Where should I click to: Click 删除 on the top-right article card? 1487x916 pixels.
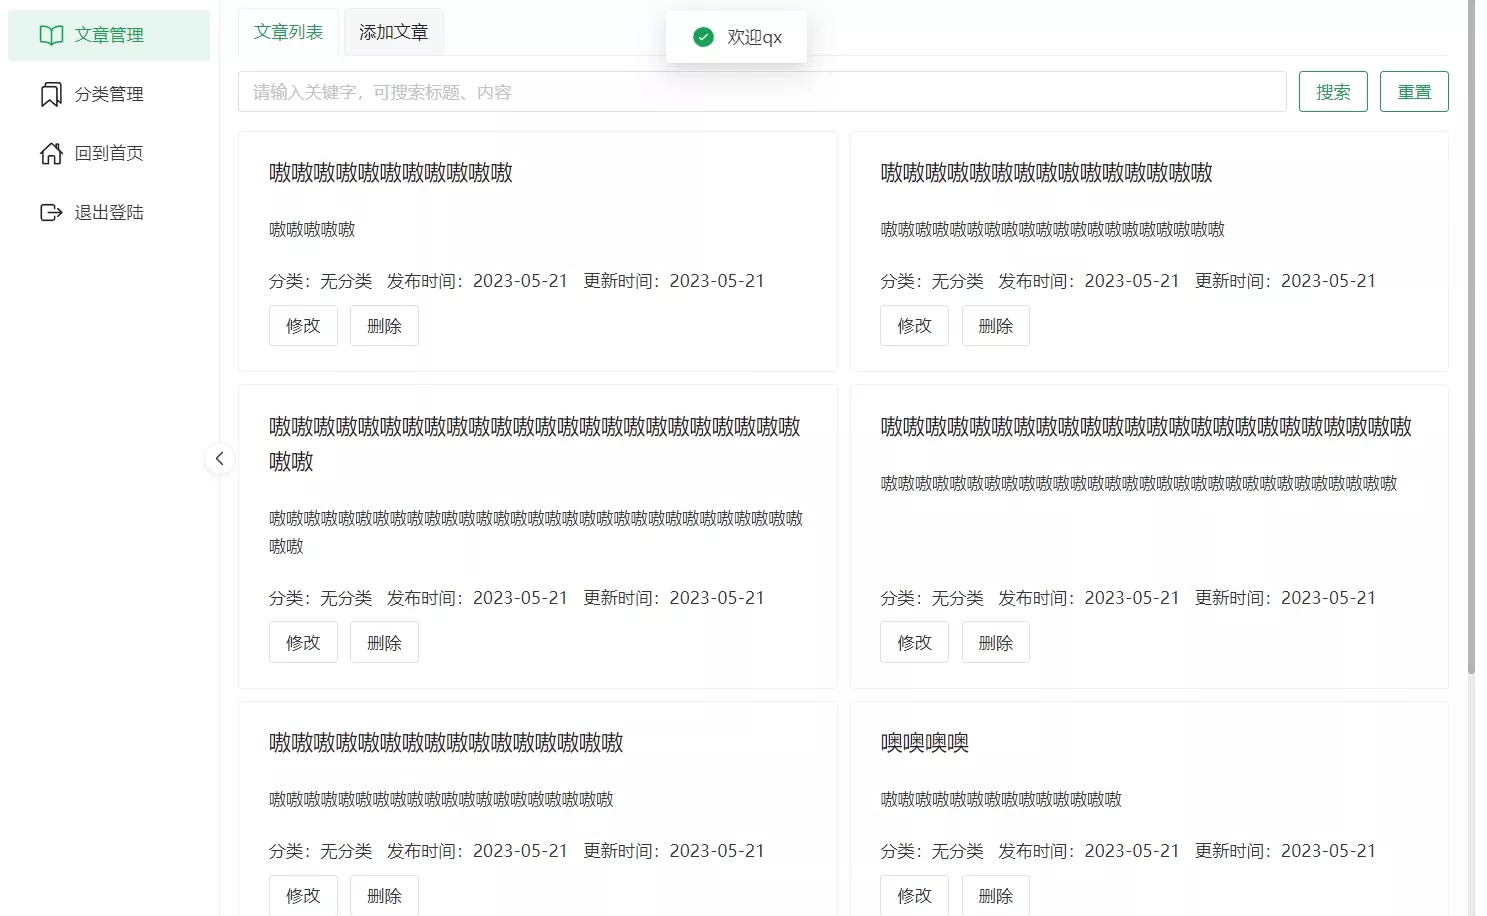click(996, 326)
